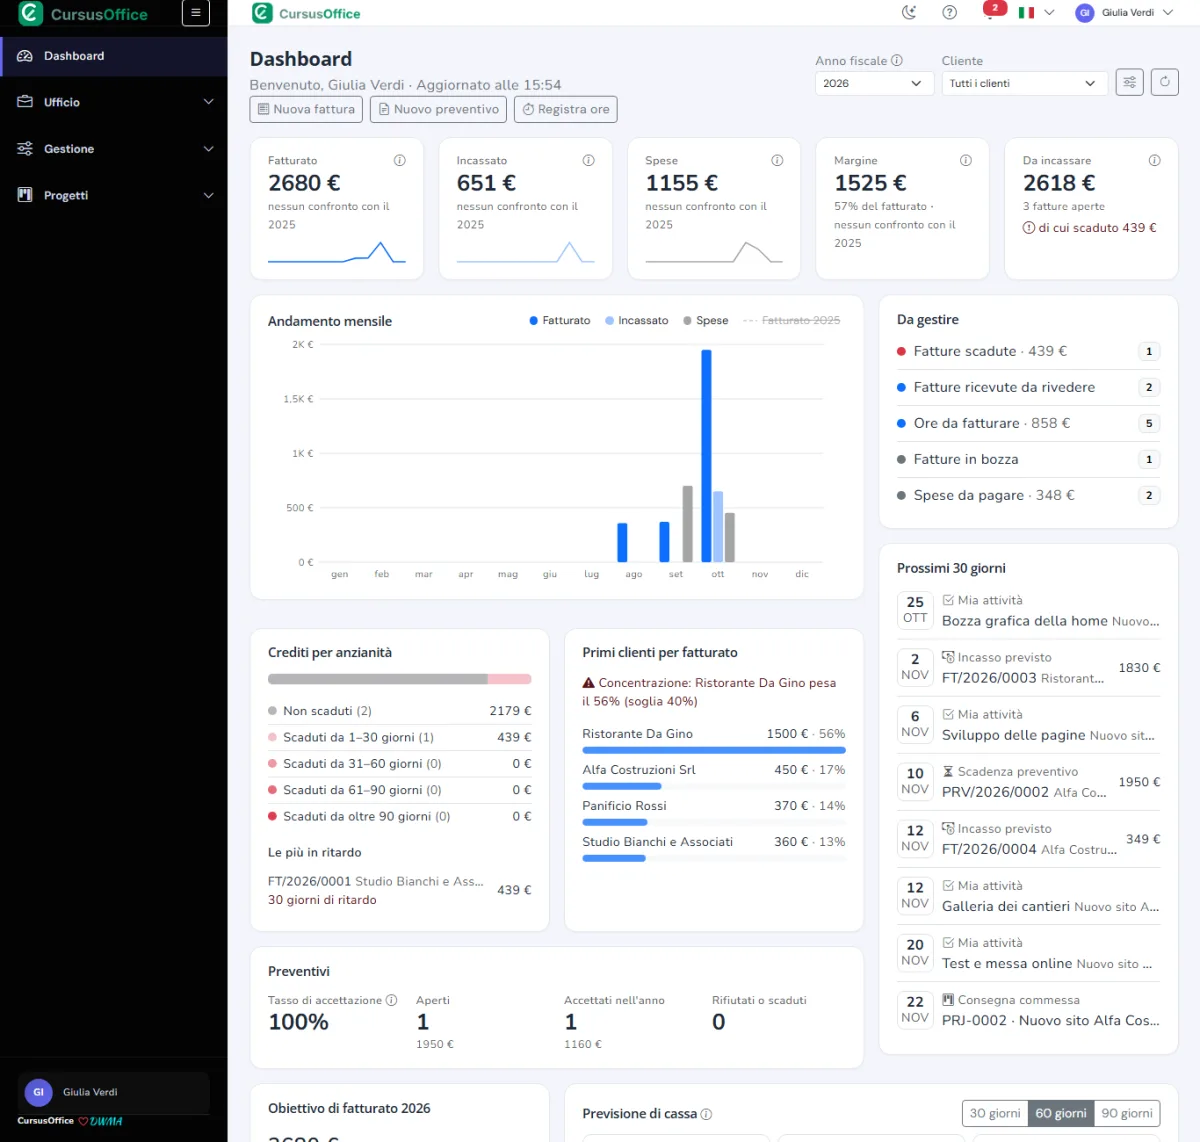Image resolution: width=1200 pixels, height=1142 pixels.
Task: Click the Crediti per anzianità progress bar
Action: pos(400,679)
